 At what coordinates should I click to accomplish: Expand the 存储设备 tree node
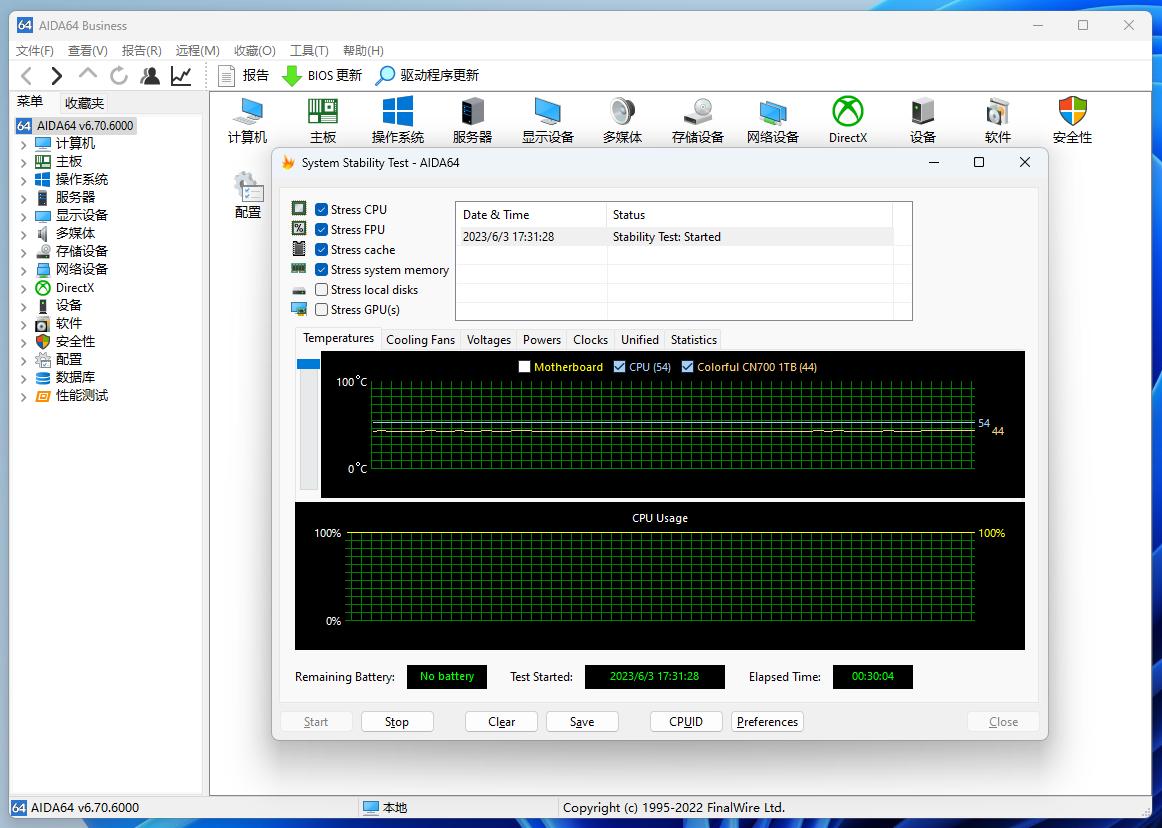pyautogui.click(x=24, y=252)
